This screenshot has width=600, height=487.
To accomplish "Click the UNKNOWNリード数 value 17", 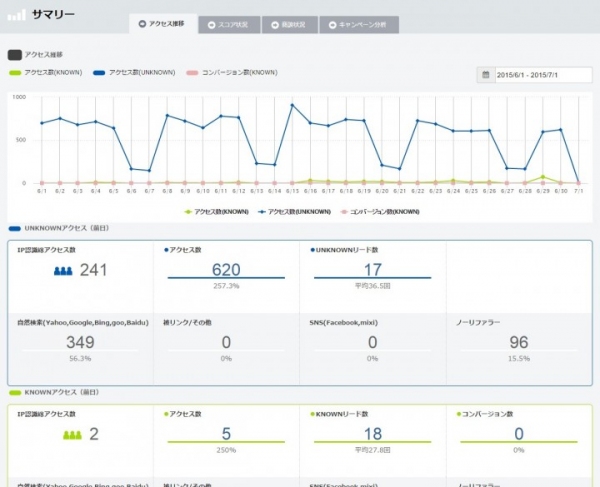I will coord(373,270).
